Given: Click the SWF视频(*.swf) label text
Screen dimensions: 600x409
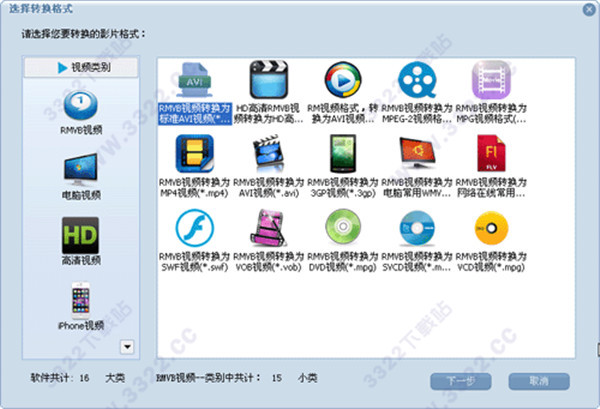Looking at the screenshot, I should [x=194, y=267].
